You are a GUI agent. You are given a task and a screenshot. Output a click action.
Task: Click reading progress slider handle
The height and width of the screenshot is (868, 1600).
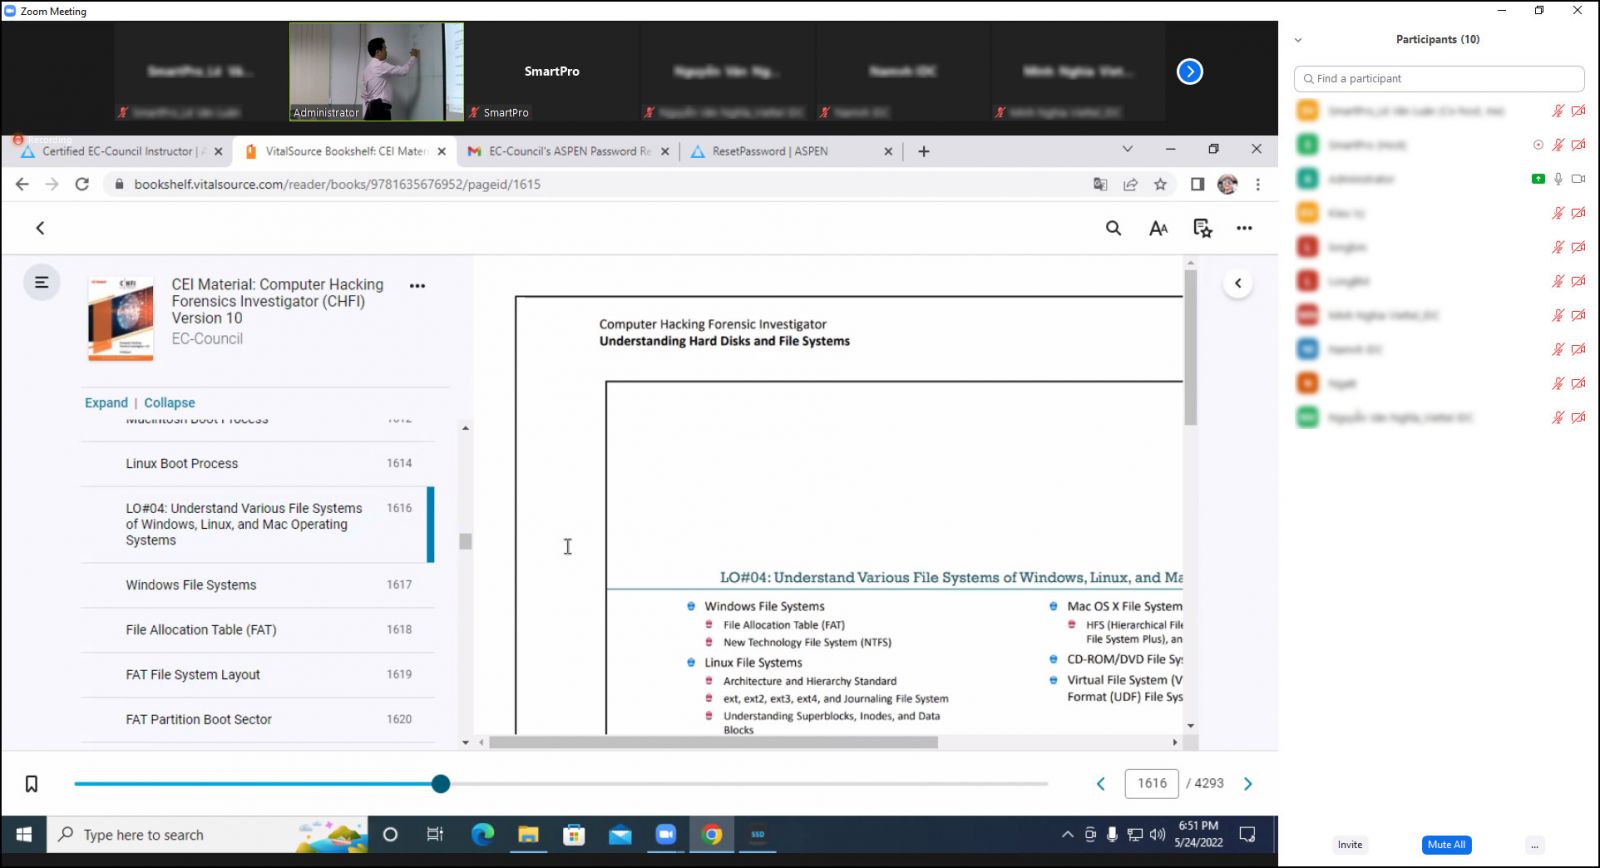point(441,784)
